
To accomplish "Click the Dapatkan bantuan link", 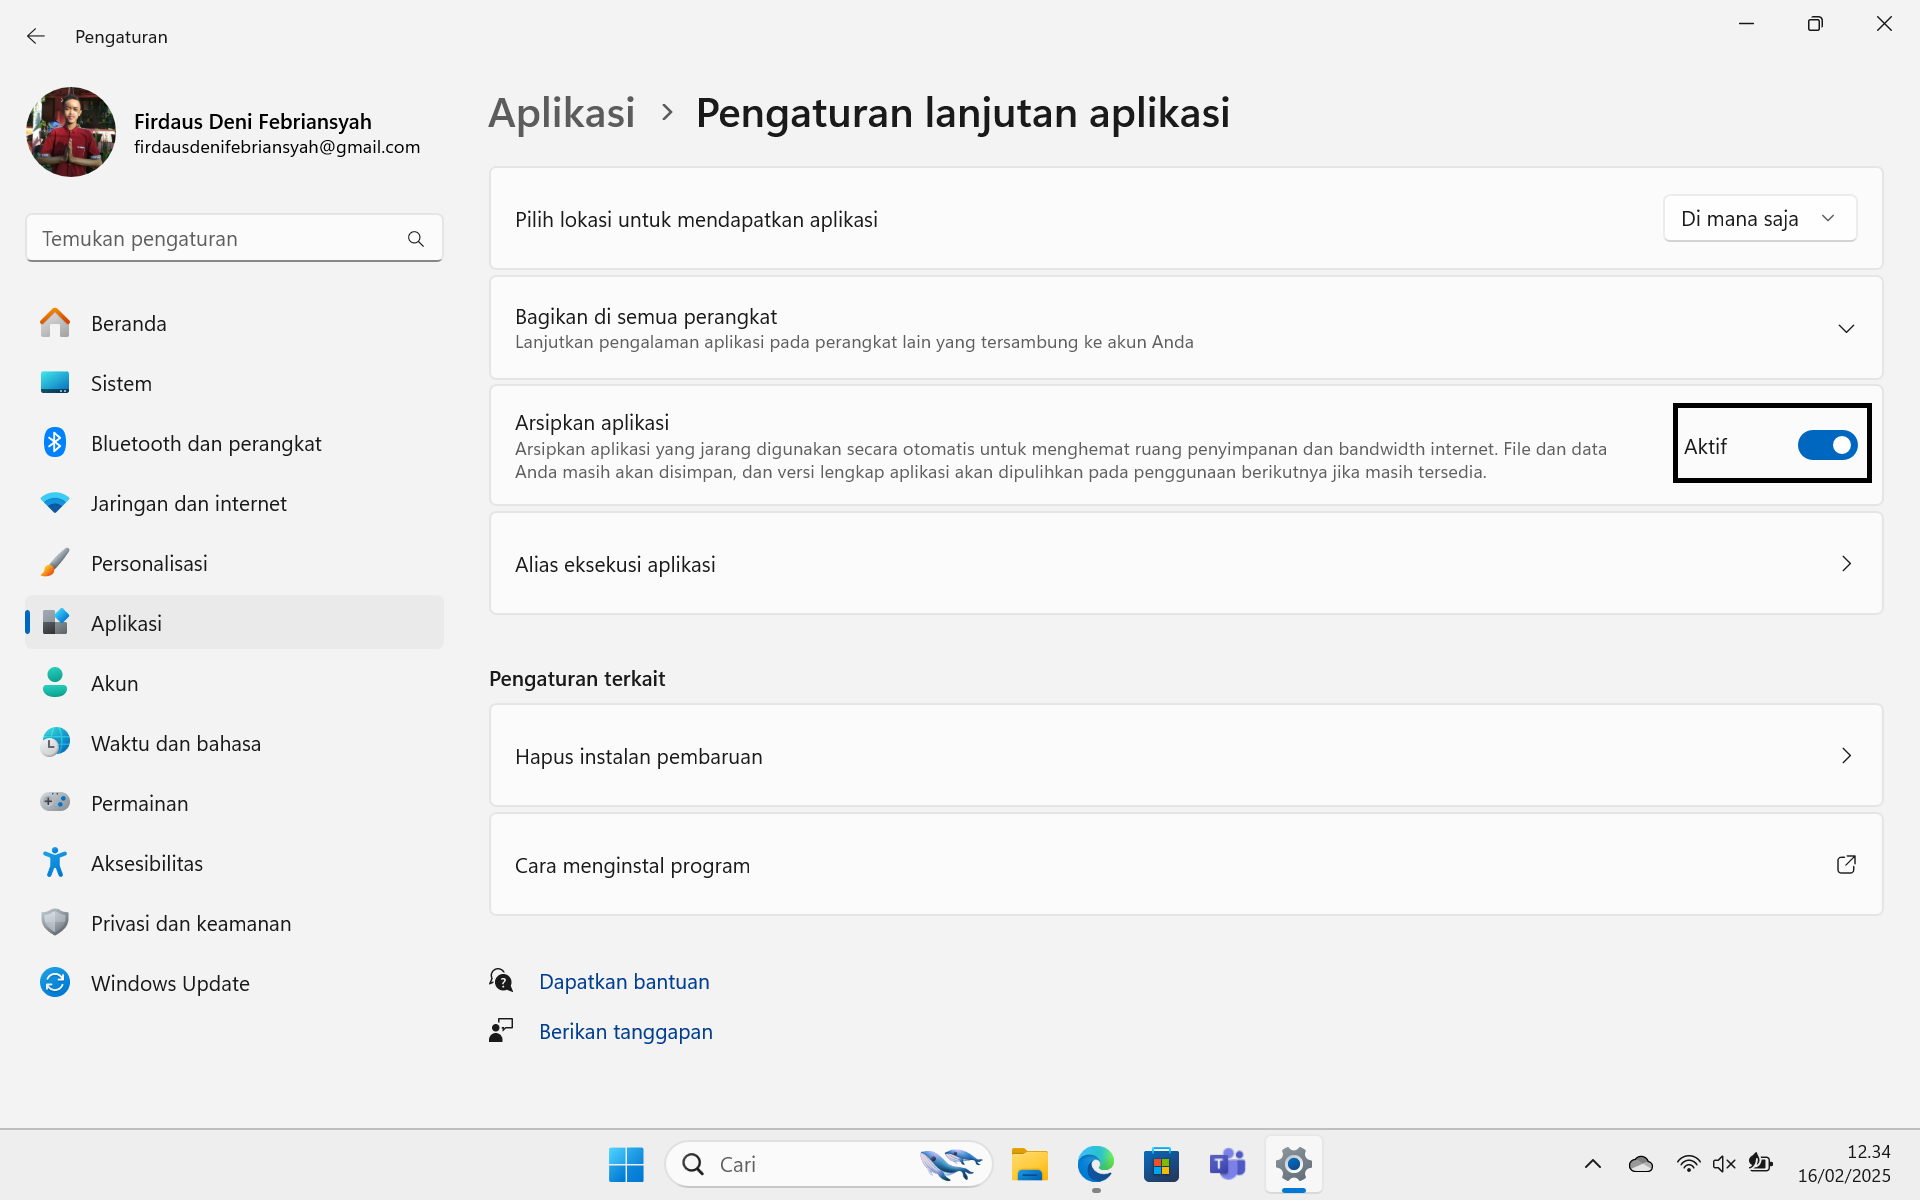I will pos(624,981).
